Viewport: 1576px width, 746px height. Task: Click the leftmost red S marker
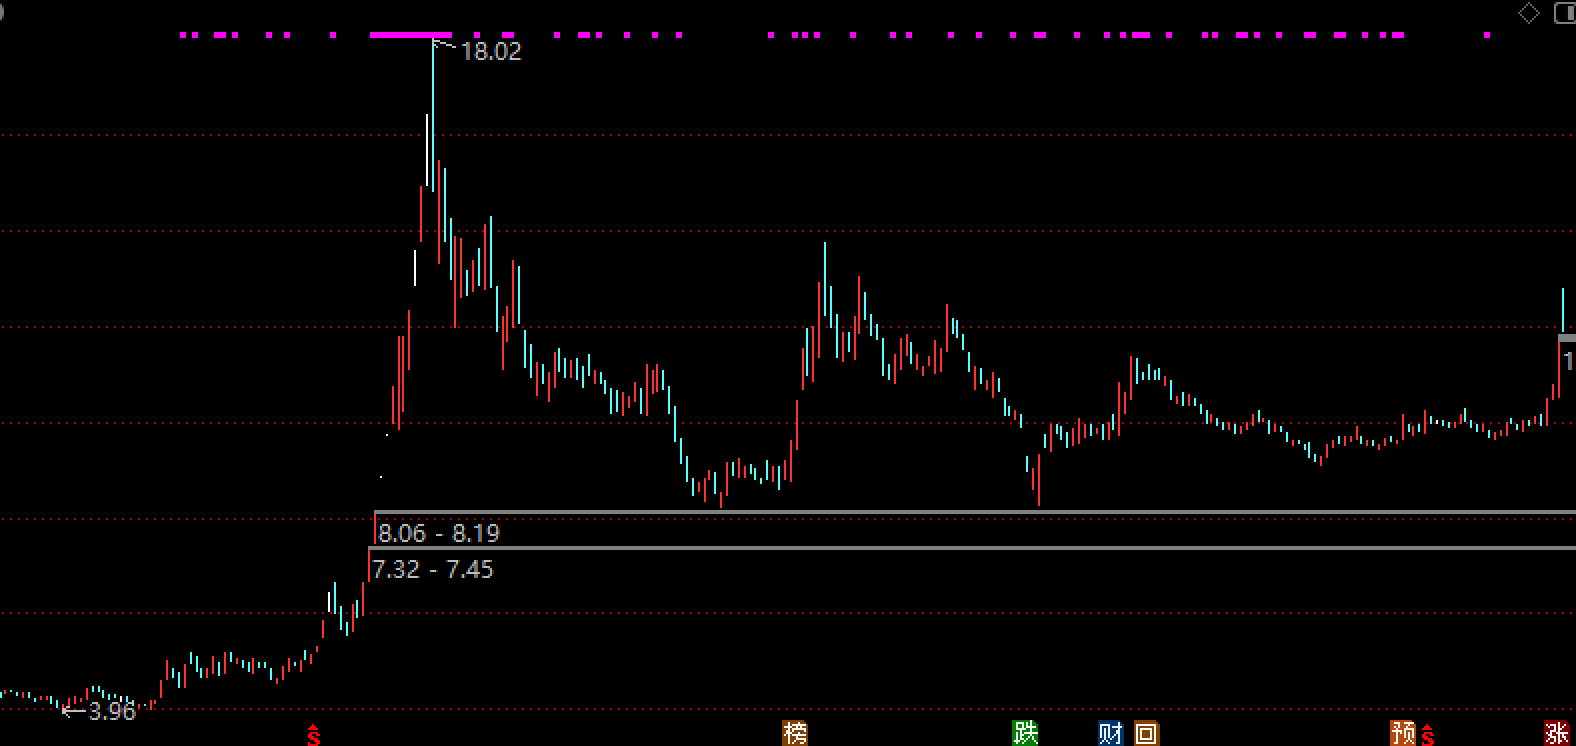click(x=314, y=736)
